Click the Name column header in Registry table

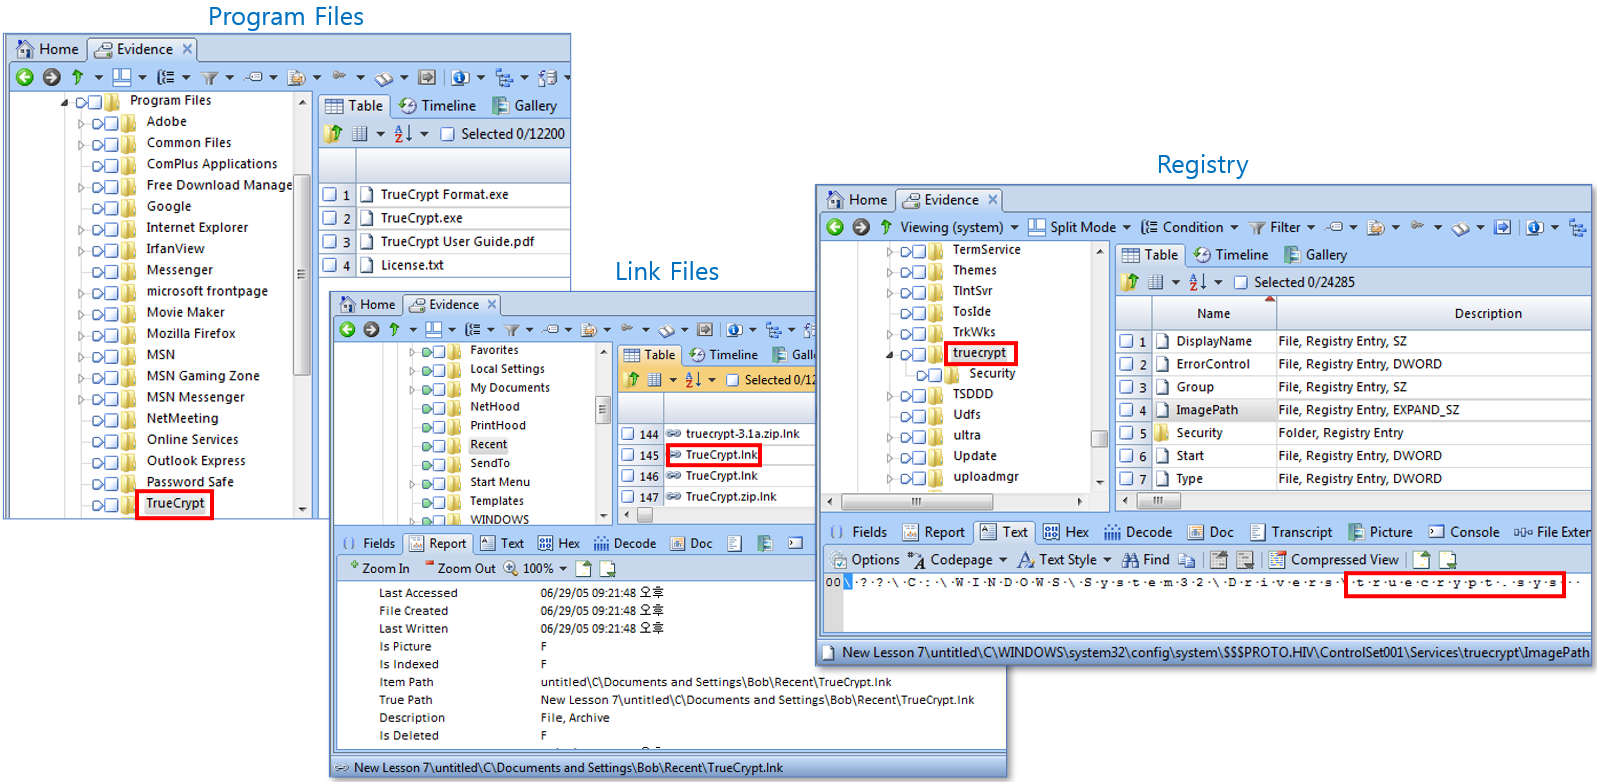pyautogui.click(x=1213, y=314)
